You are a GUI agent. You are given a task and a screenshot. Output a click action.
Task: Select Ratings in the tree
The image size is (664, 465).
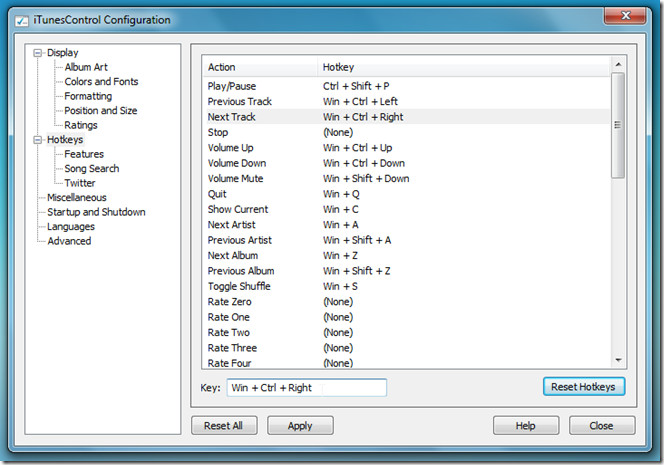click(81, 125)
